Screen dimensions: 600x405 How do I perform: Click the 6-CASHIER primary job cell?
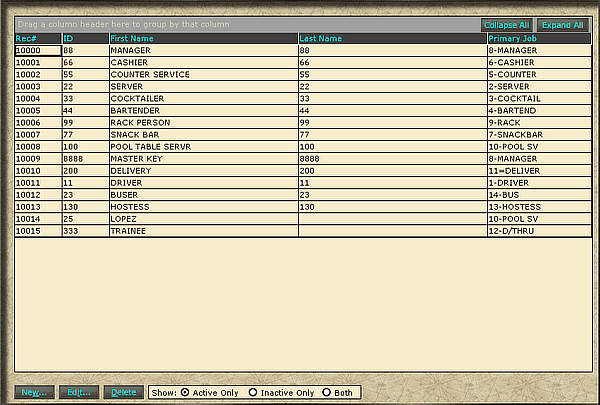click(540, 62)
